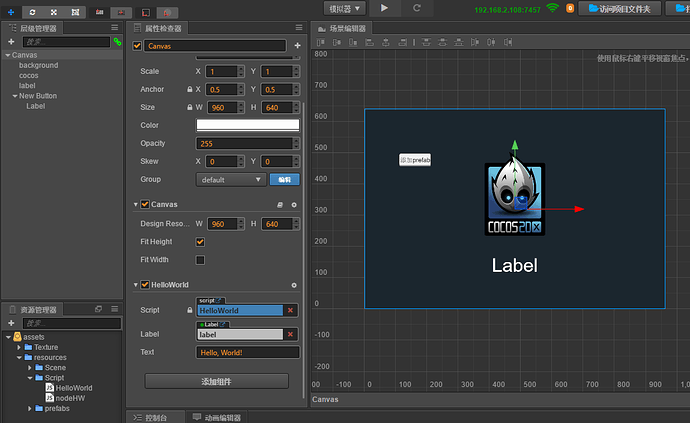Click align horizontal center icon

[386, 42]
